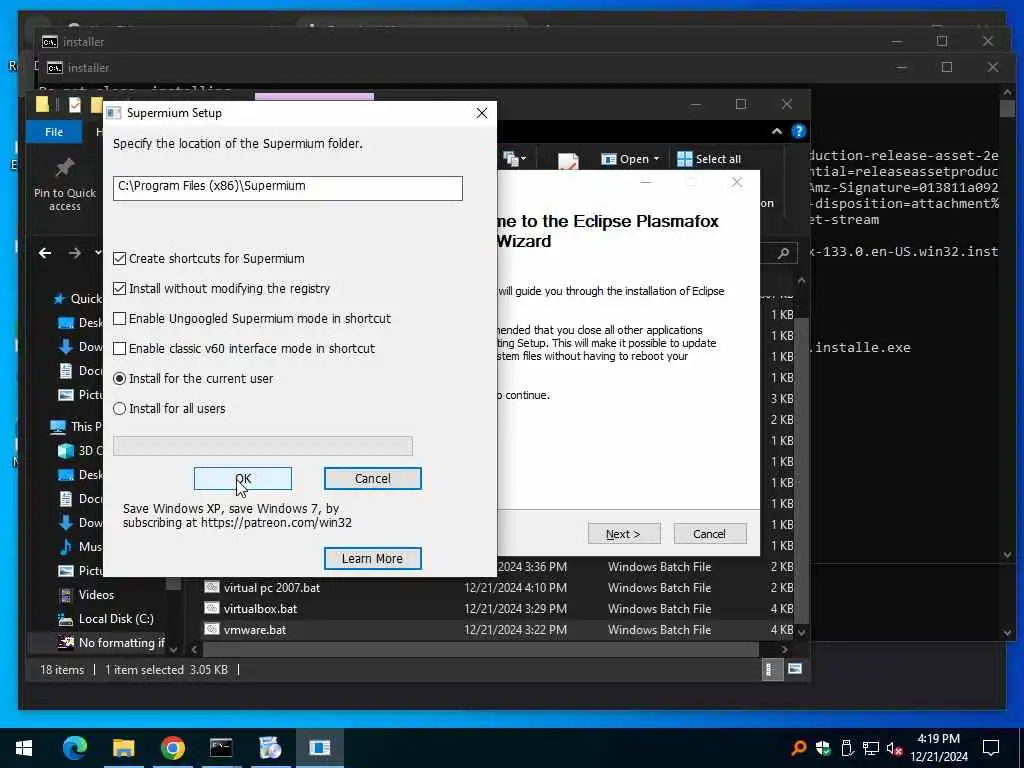
Task: Close the Supermium Setup dialog
Action: tap(482, 113)
